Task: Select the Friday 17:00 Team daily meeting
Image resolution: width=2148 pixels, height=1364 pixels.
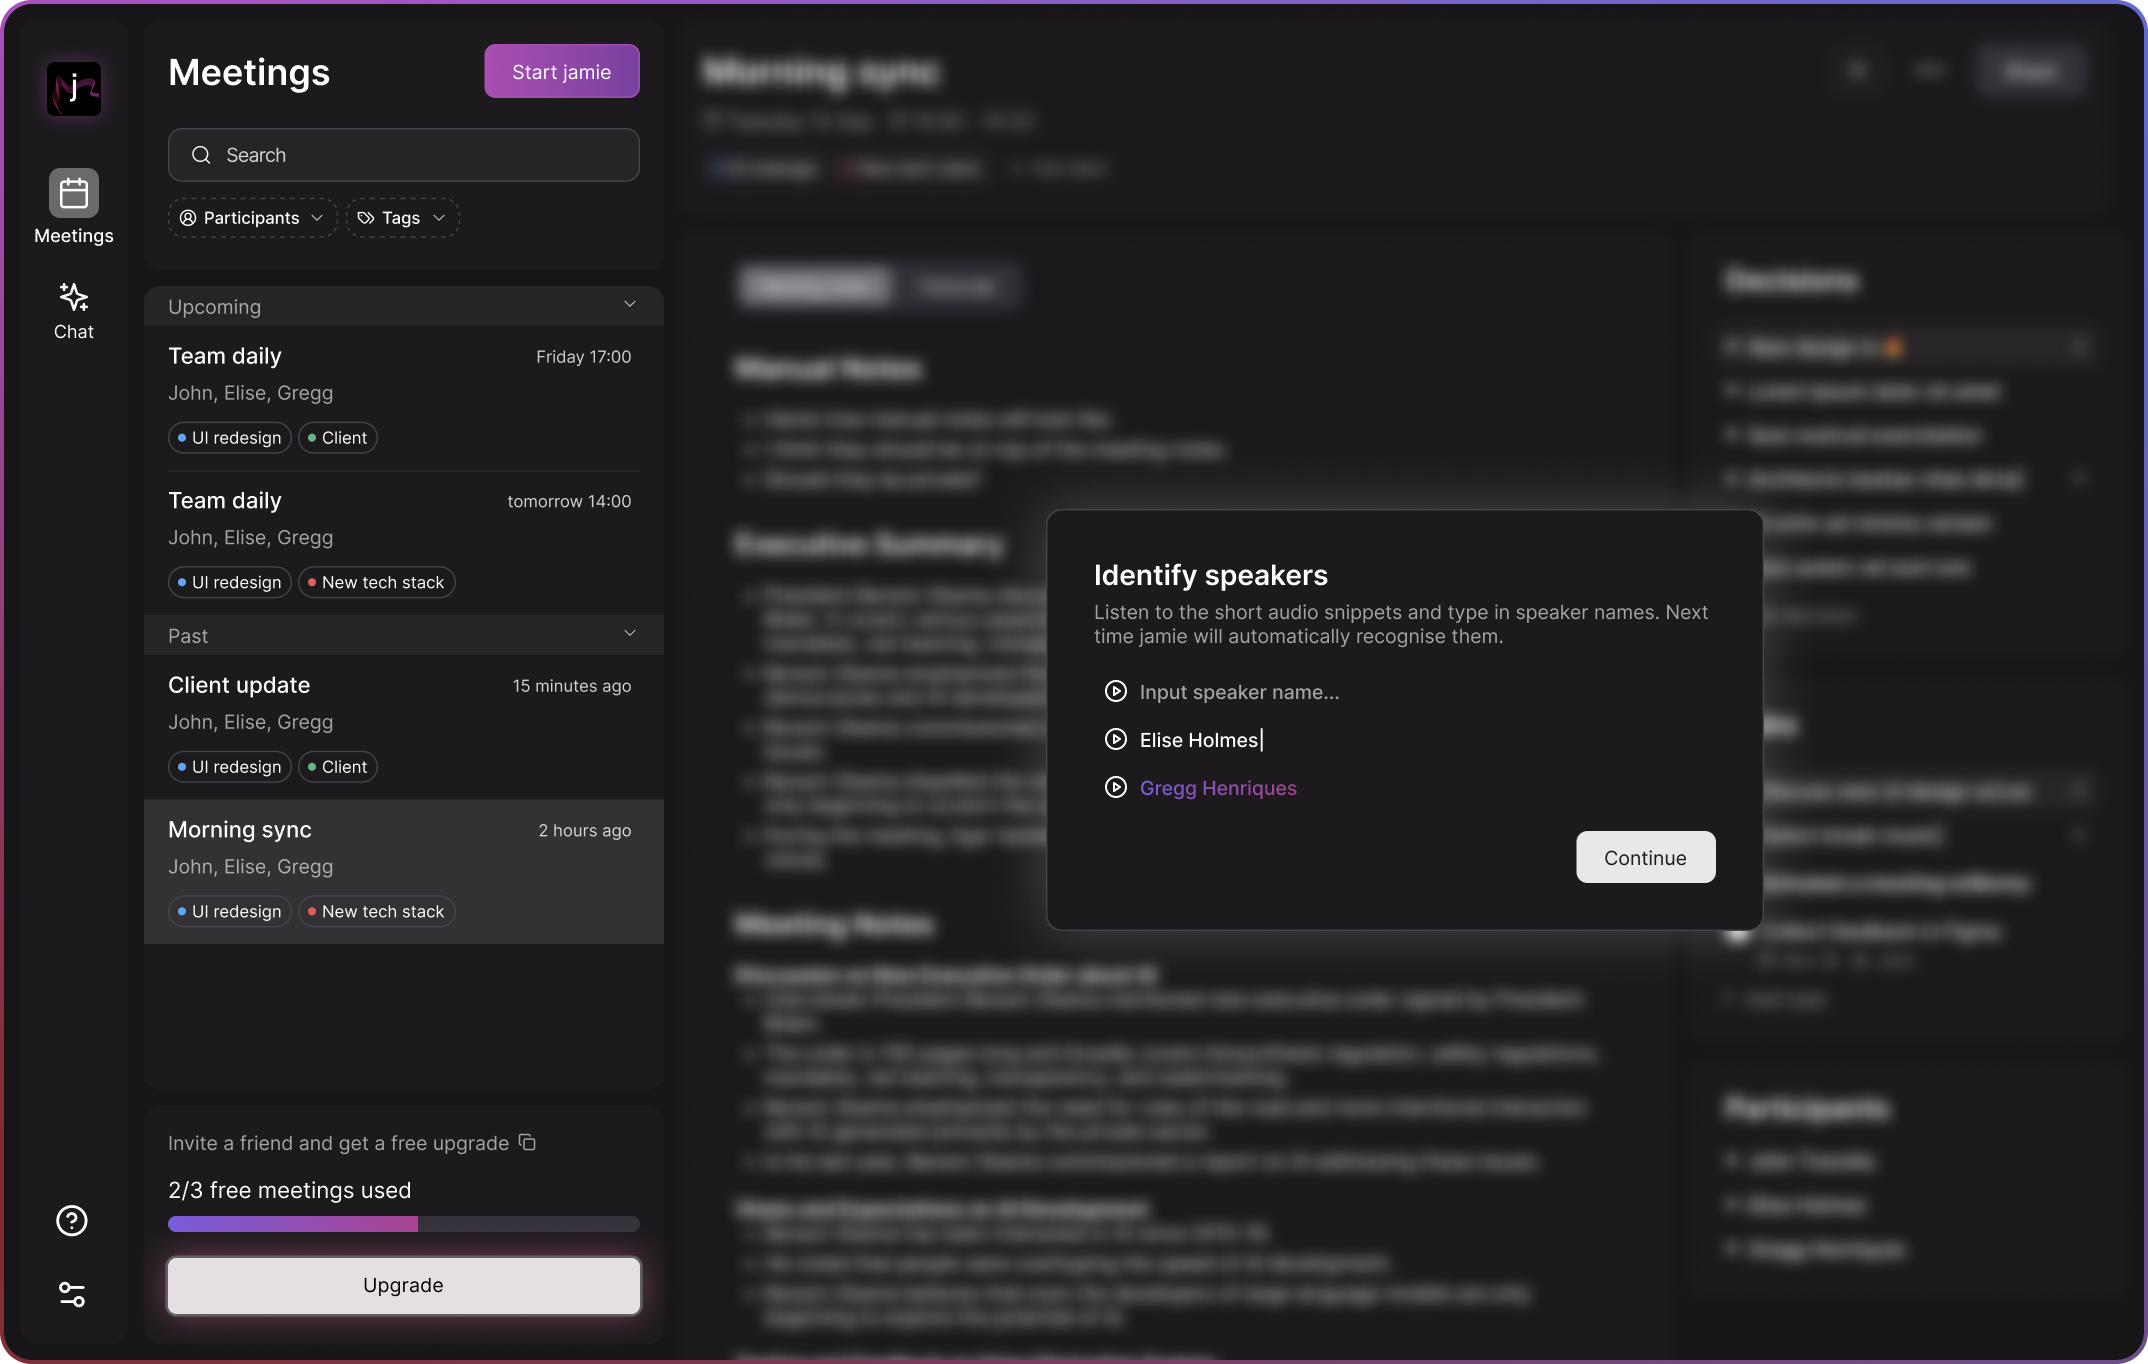Action: click(x=404, y=398)
